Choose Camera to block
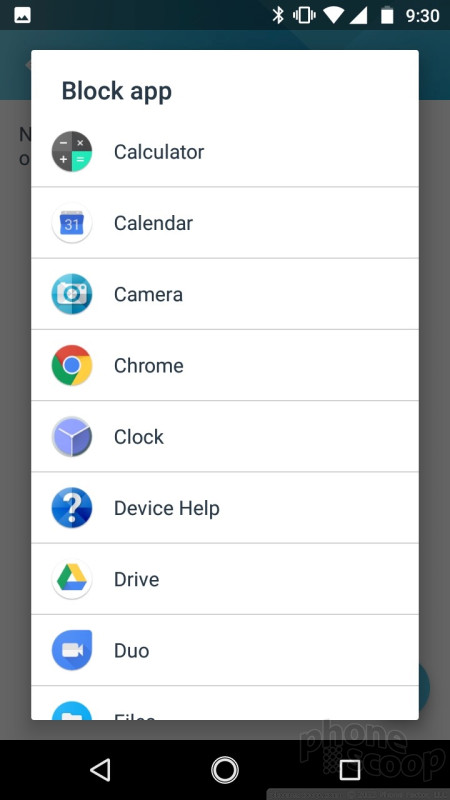This screenshot has height=800, width=450. pyautogui.click(x=225, y=294)
